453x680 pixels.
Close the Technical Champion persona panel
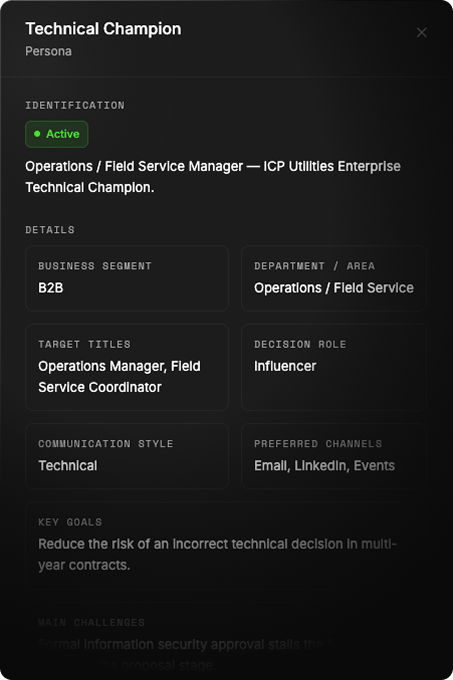(x=421, y=33)
